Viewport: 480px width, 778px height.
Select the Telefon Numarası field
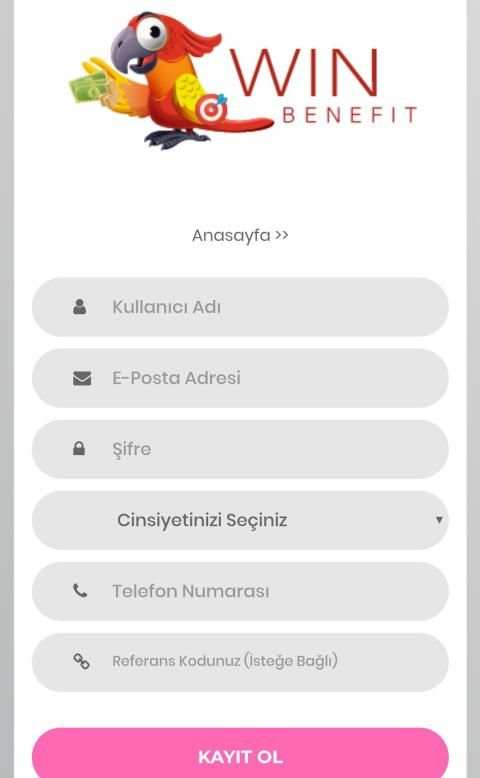pos(240,591)
